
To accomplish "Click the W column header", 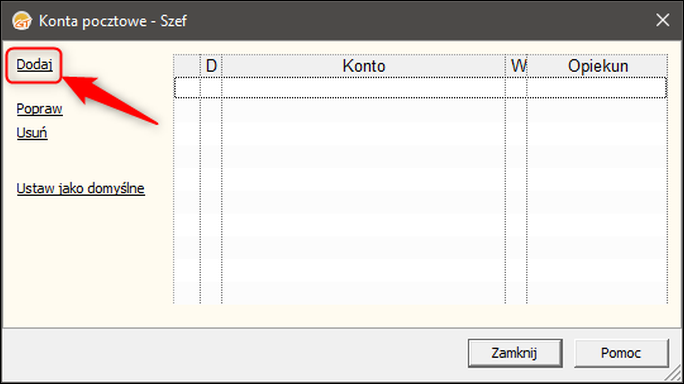I will click(x=516, y=66).
